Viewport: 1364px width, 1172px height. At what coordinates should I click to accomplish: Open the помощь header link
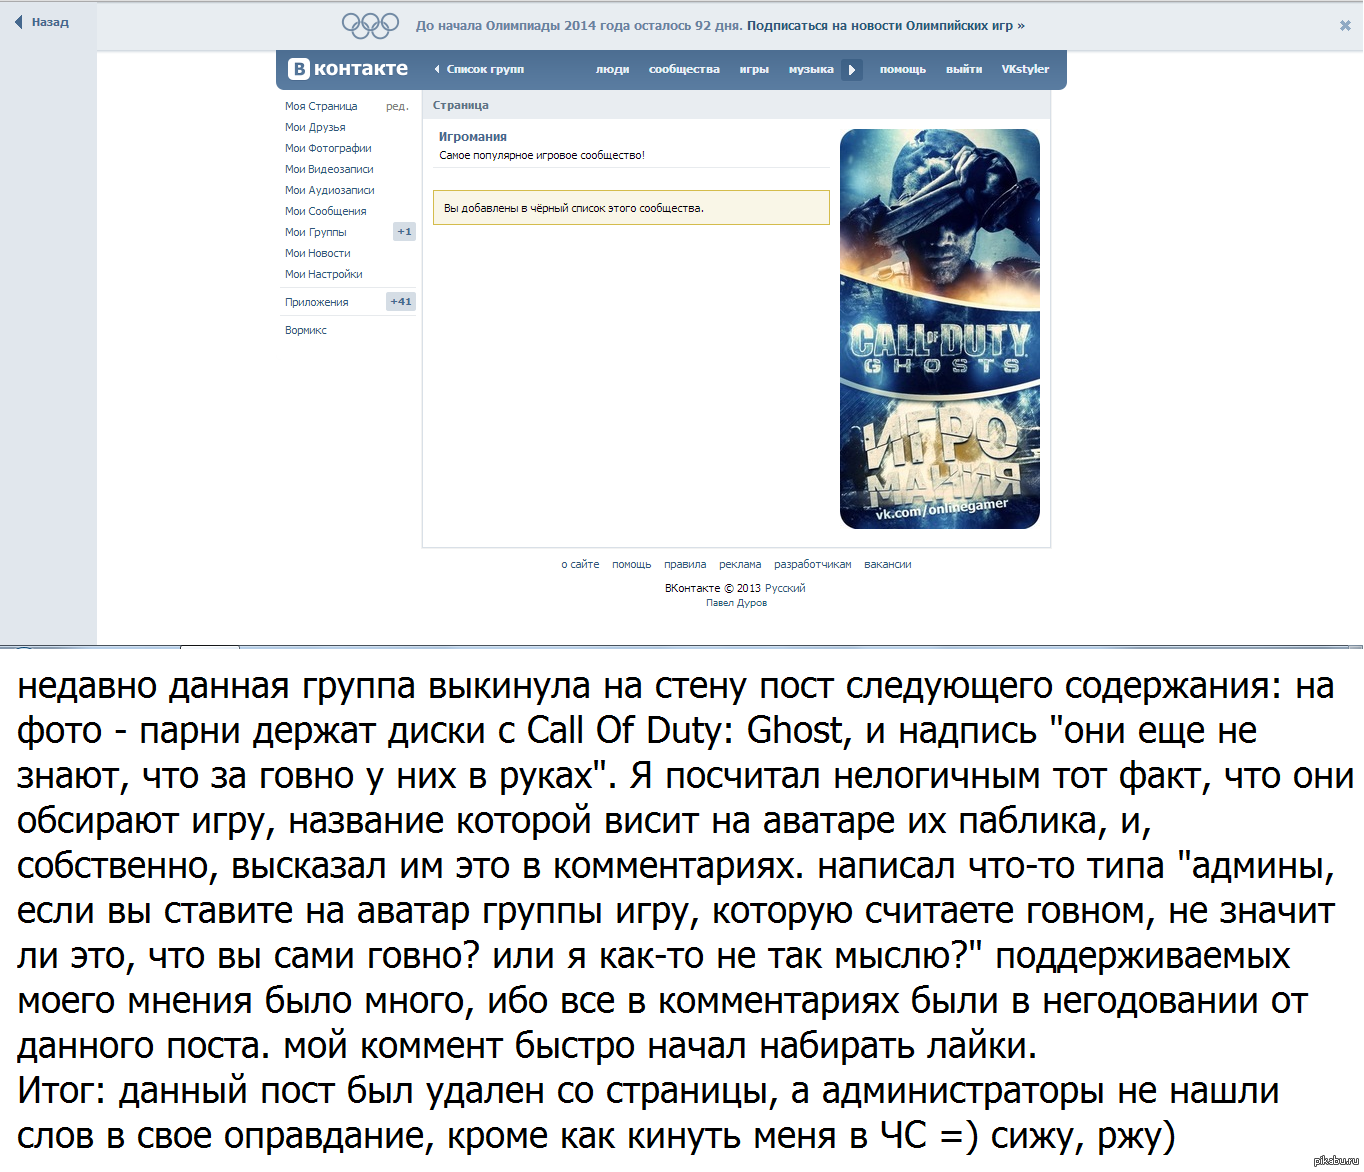tap(903, 69)
